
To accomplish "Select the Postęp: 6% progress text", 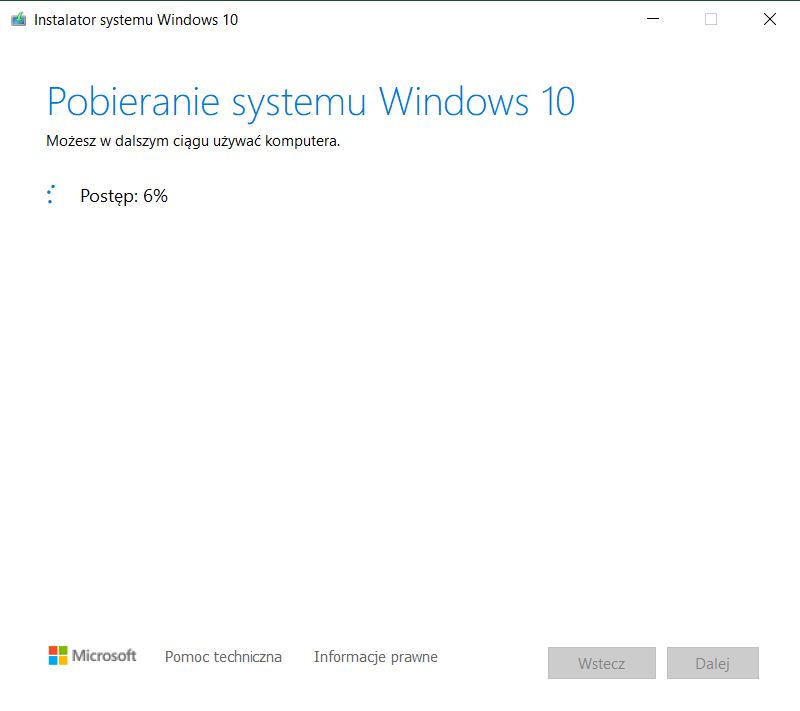I will pos(123,196).
